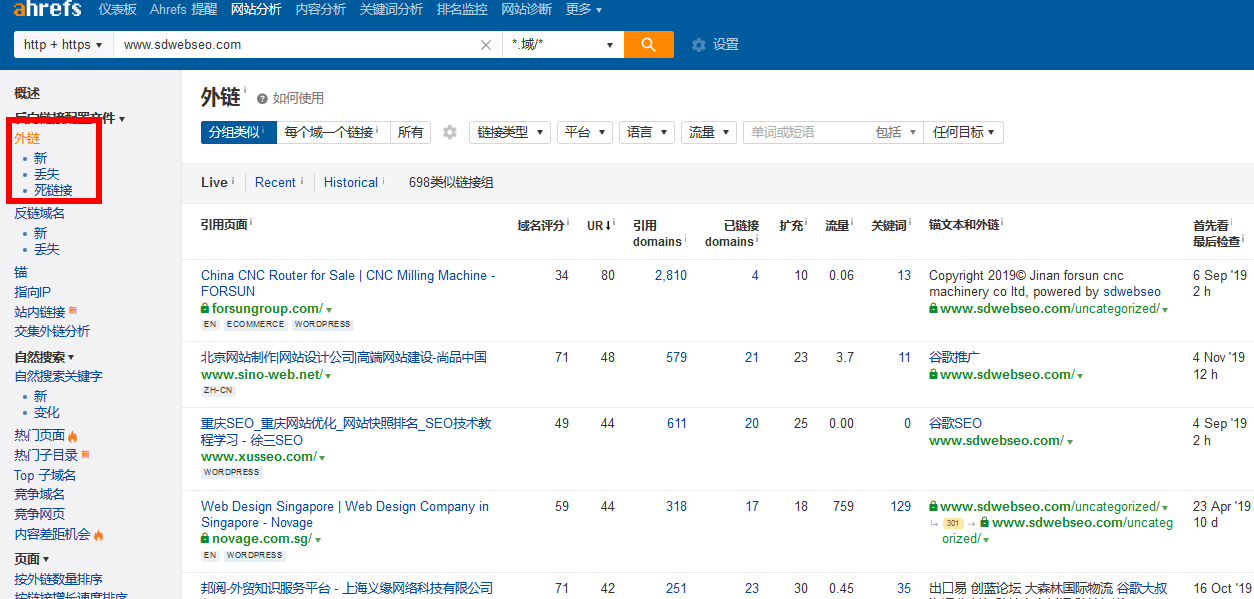The height and width of the screenshot is (599, 1254).
Task: Open 自然搜索关键字 in the sidebar
Action: [x=58, y=376]
